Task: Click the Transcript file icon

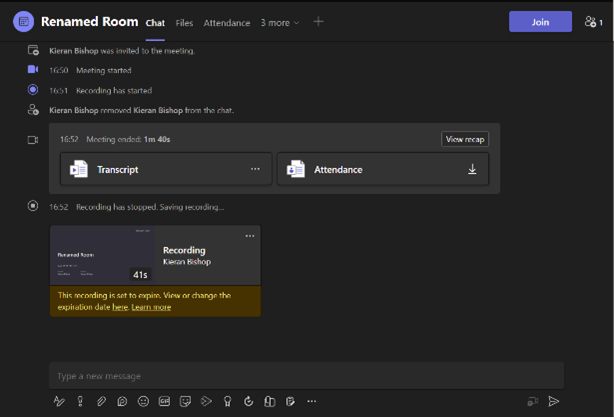Action: pos(79,169)
